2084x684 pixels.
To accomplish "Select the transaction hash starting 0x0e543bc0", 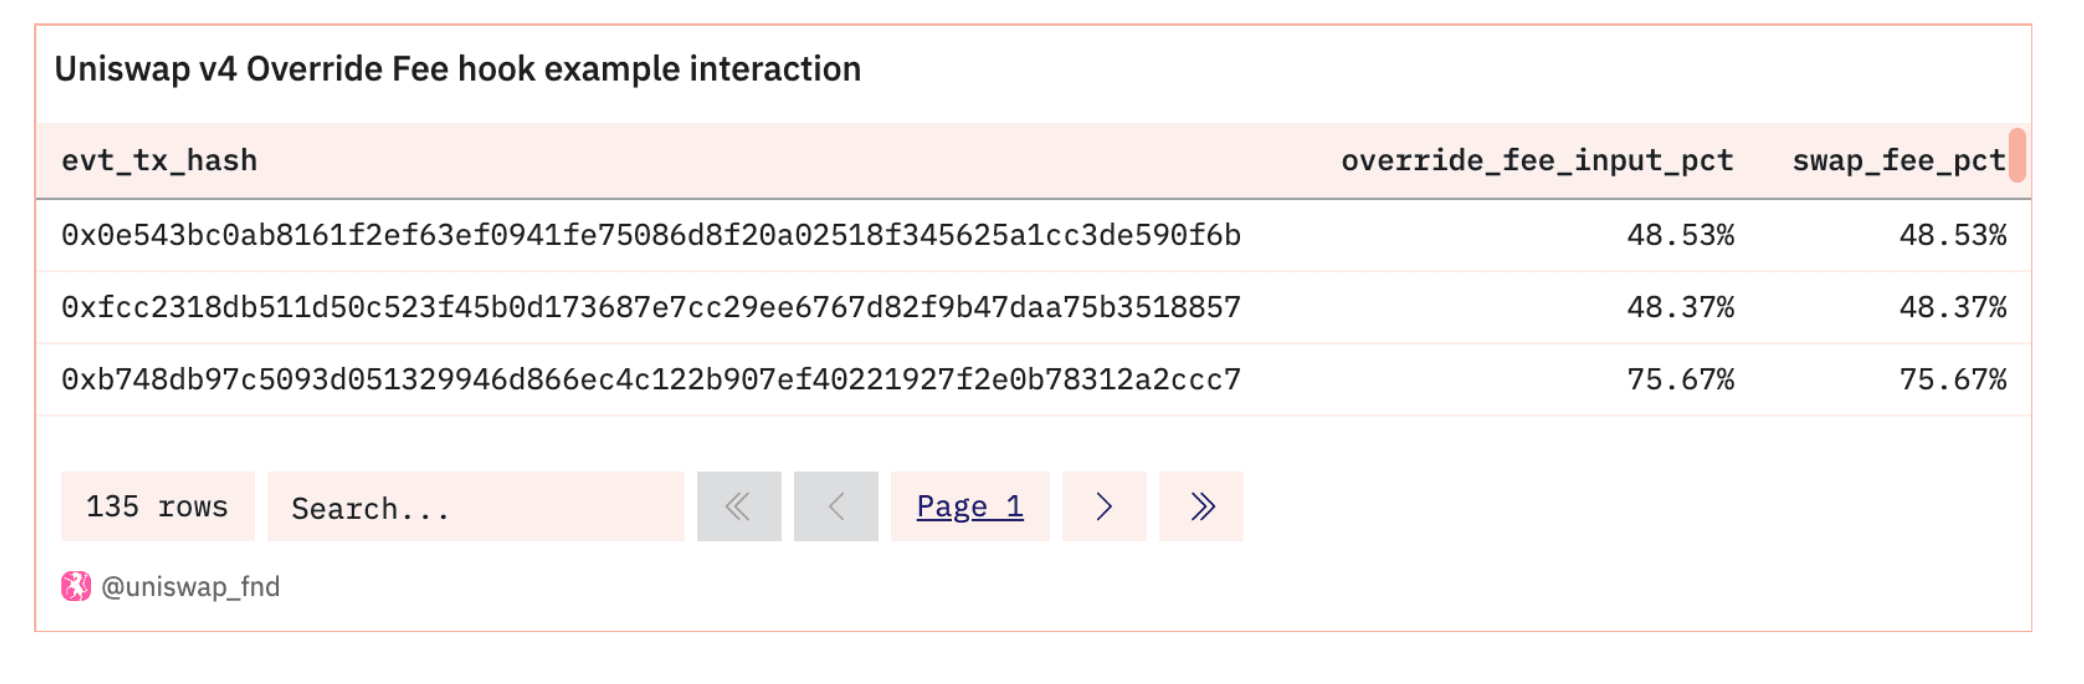I will click(x=650, y=235).
